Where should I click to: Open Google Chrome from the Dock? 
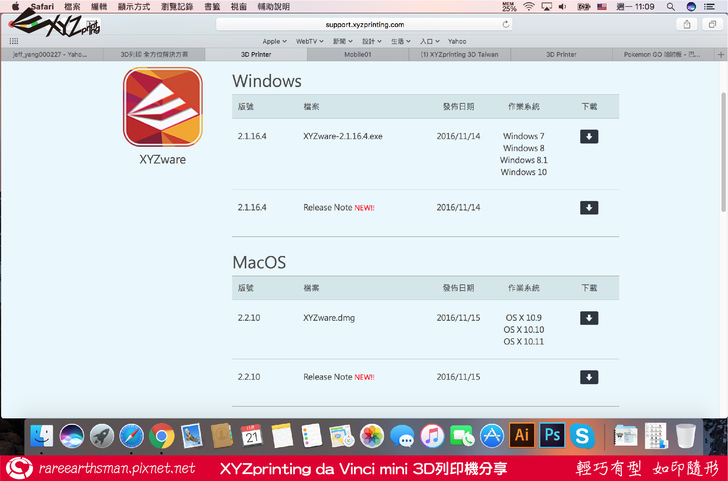(162, 436)
